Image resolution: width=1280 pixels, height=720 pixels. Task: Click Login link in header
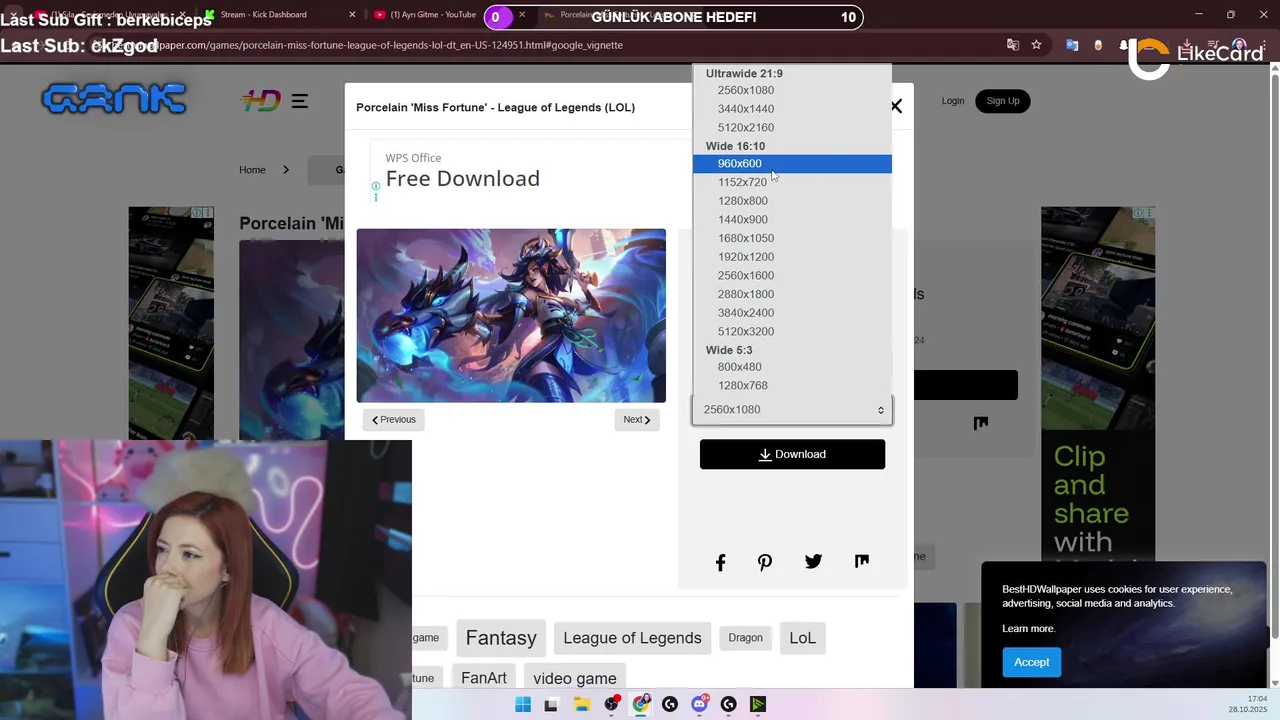click(x=952, y=101)
